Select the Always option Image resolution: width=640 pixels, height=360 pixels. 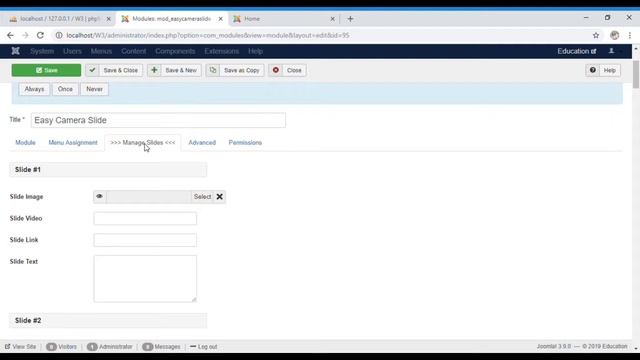pos(34,89)
